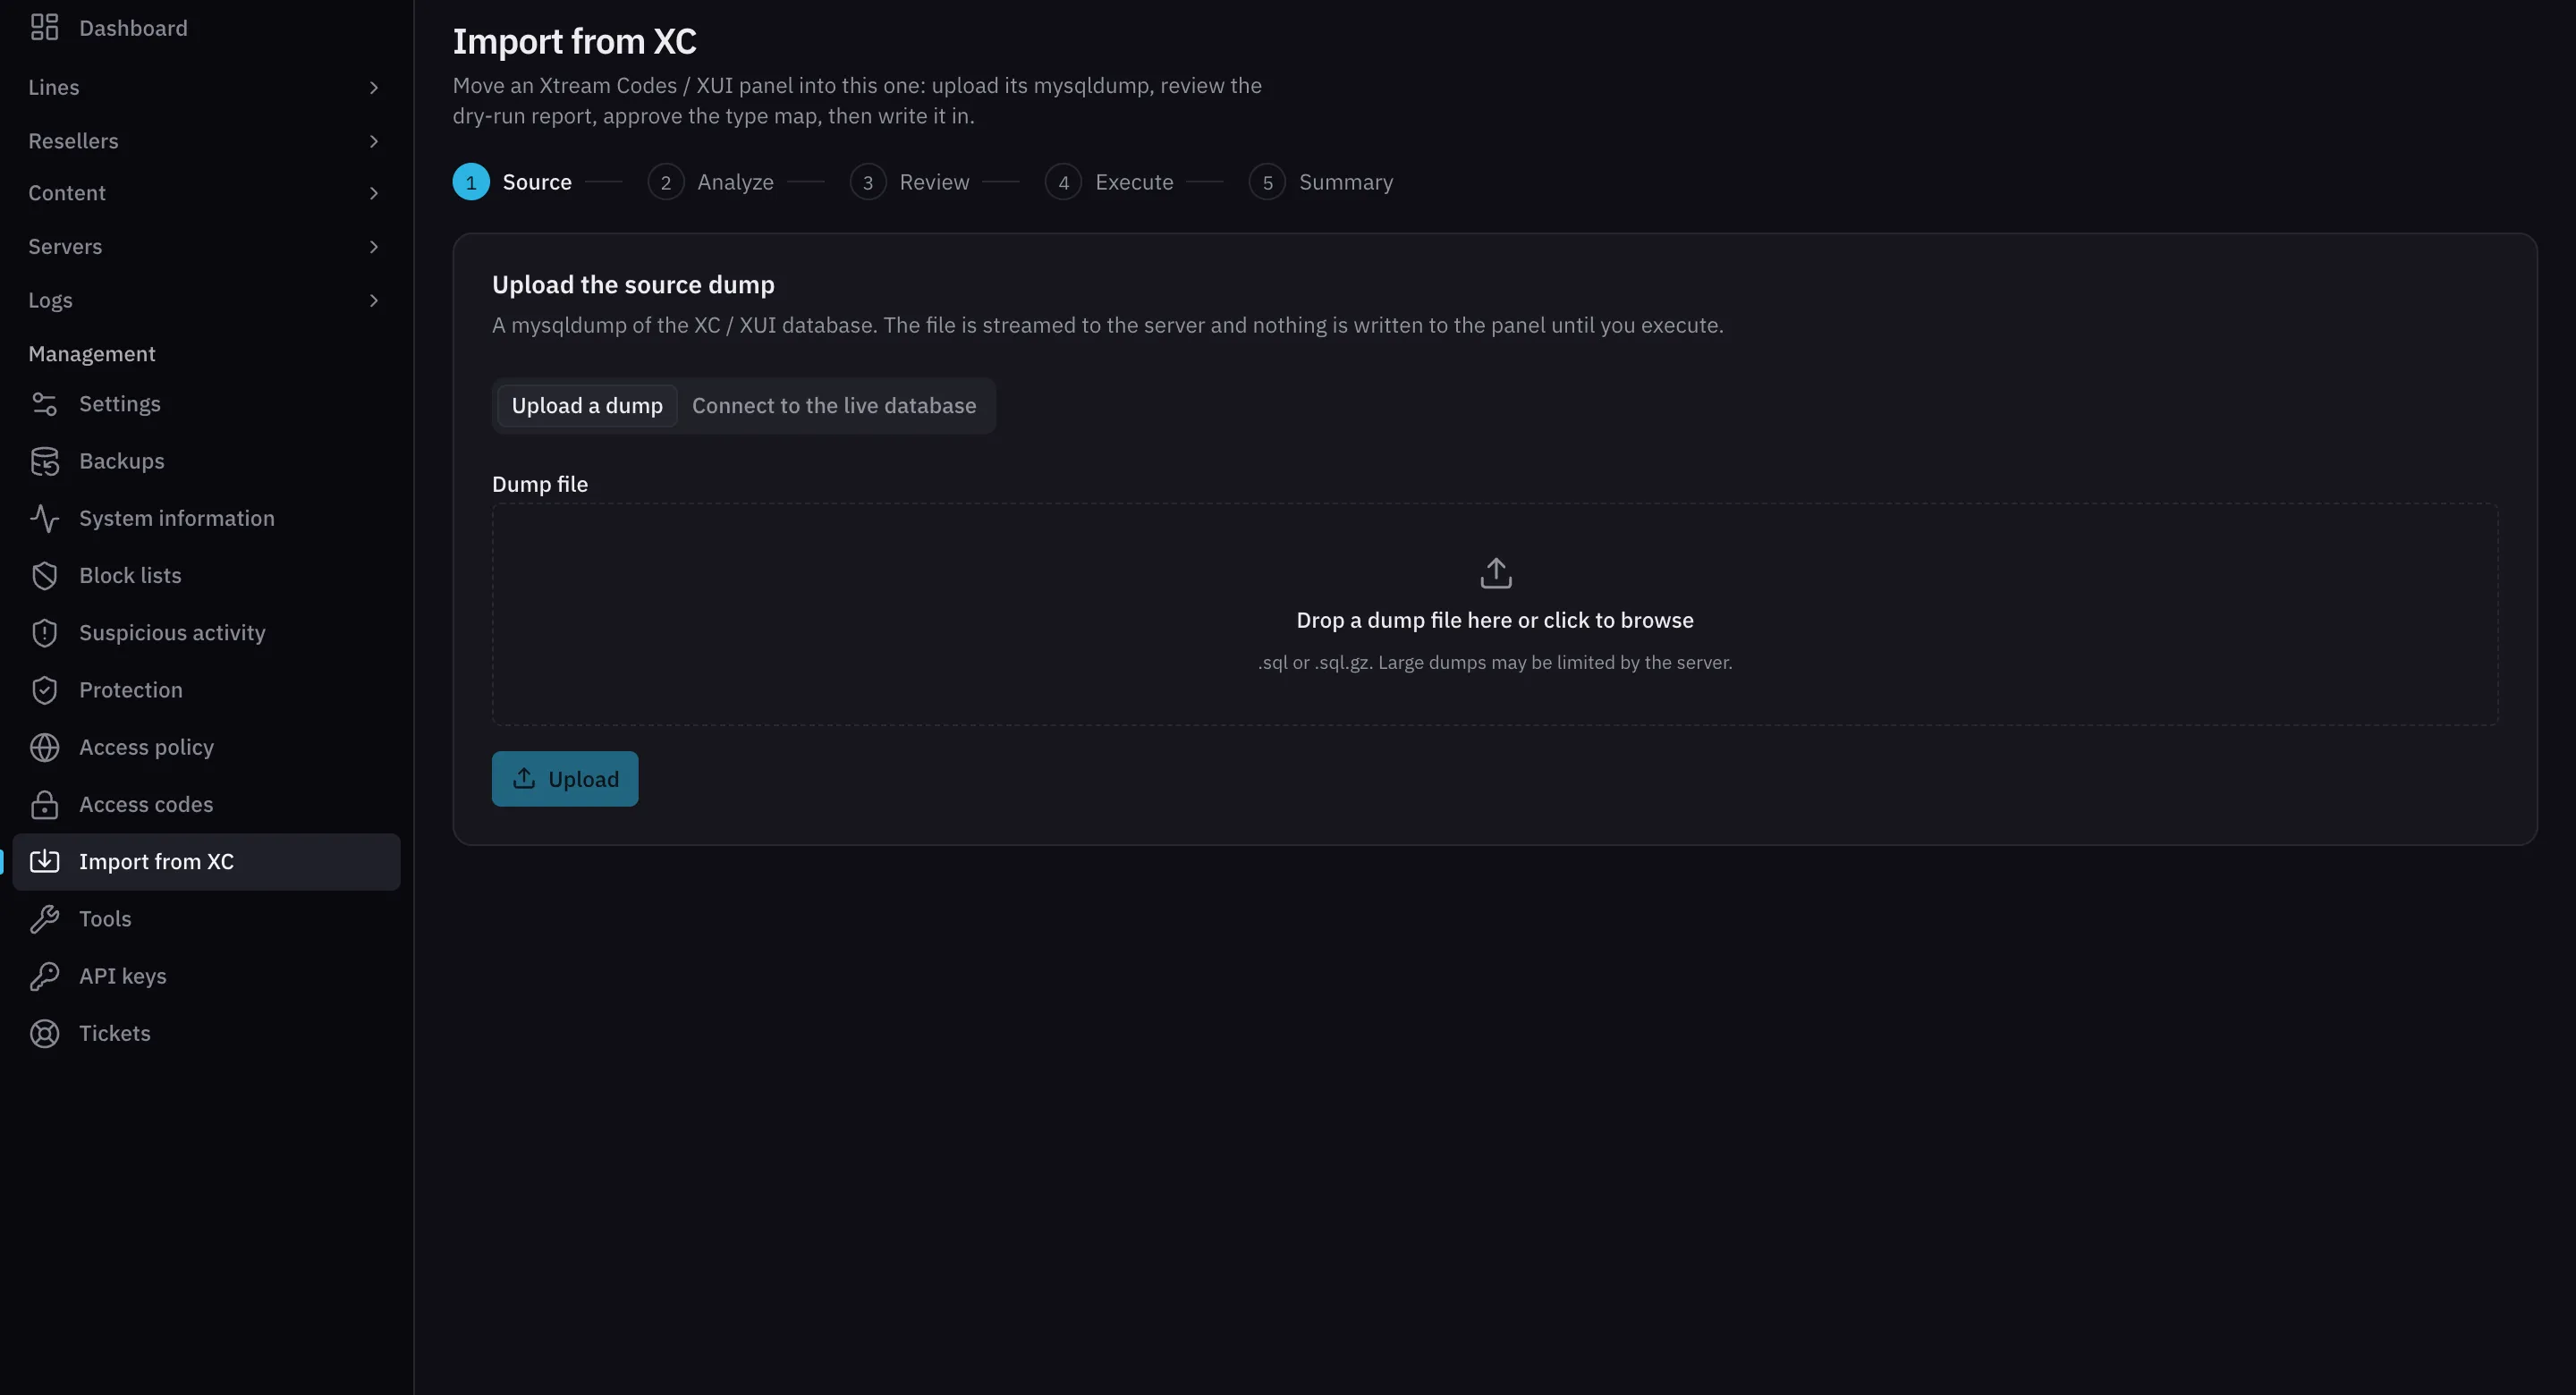
Task: Expand the Servers section chevron
Action: (374, 247)
